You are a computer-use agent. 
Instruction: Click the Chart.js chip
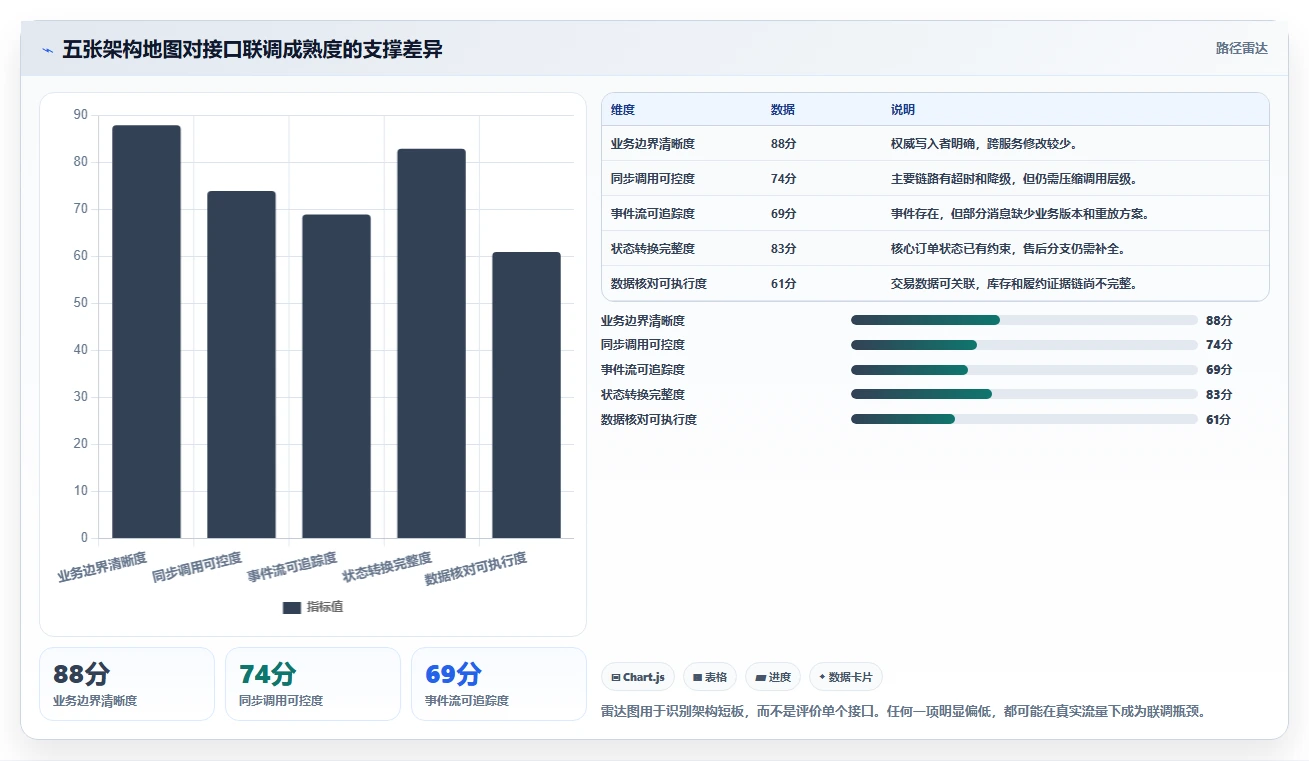[639, 677]
